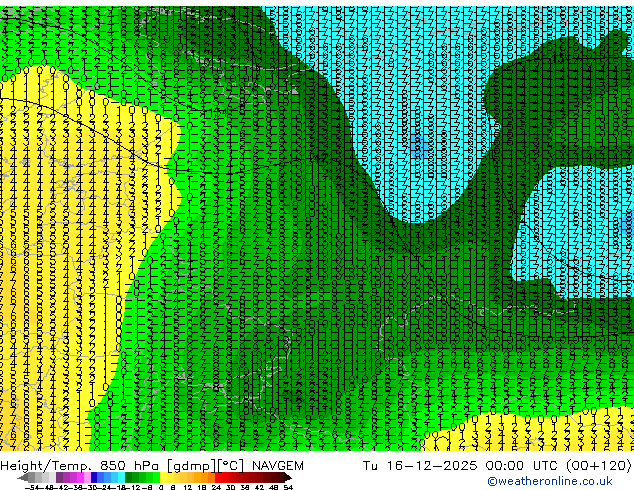
Task: Click the 54 value on the legend scale
Action: [x=288, y=488]
